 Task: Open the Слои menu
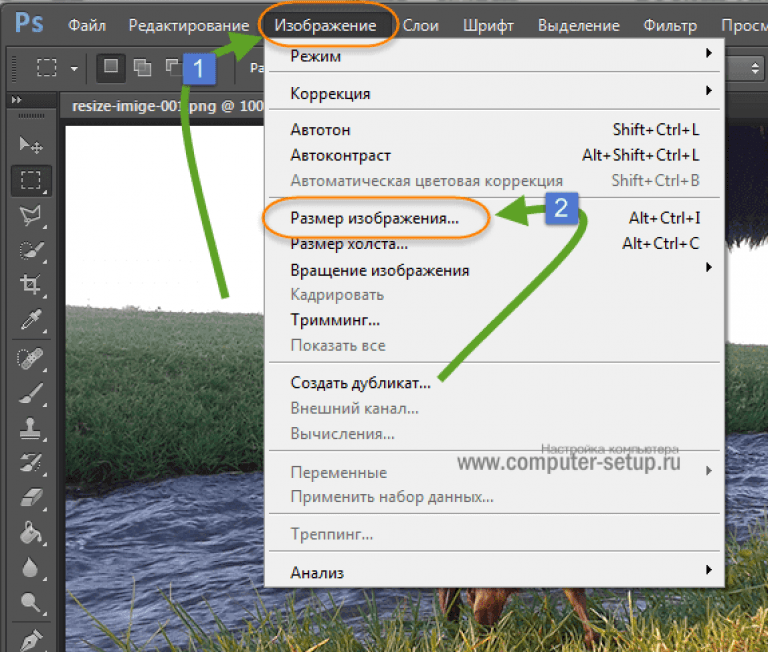coord(420,25)
